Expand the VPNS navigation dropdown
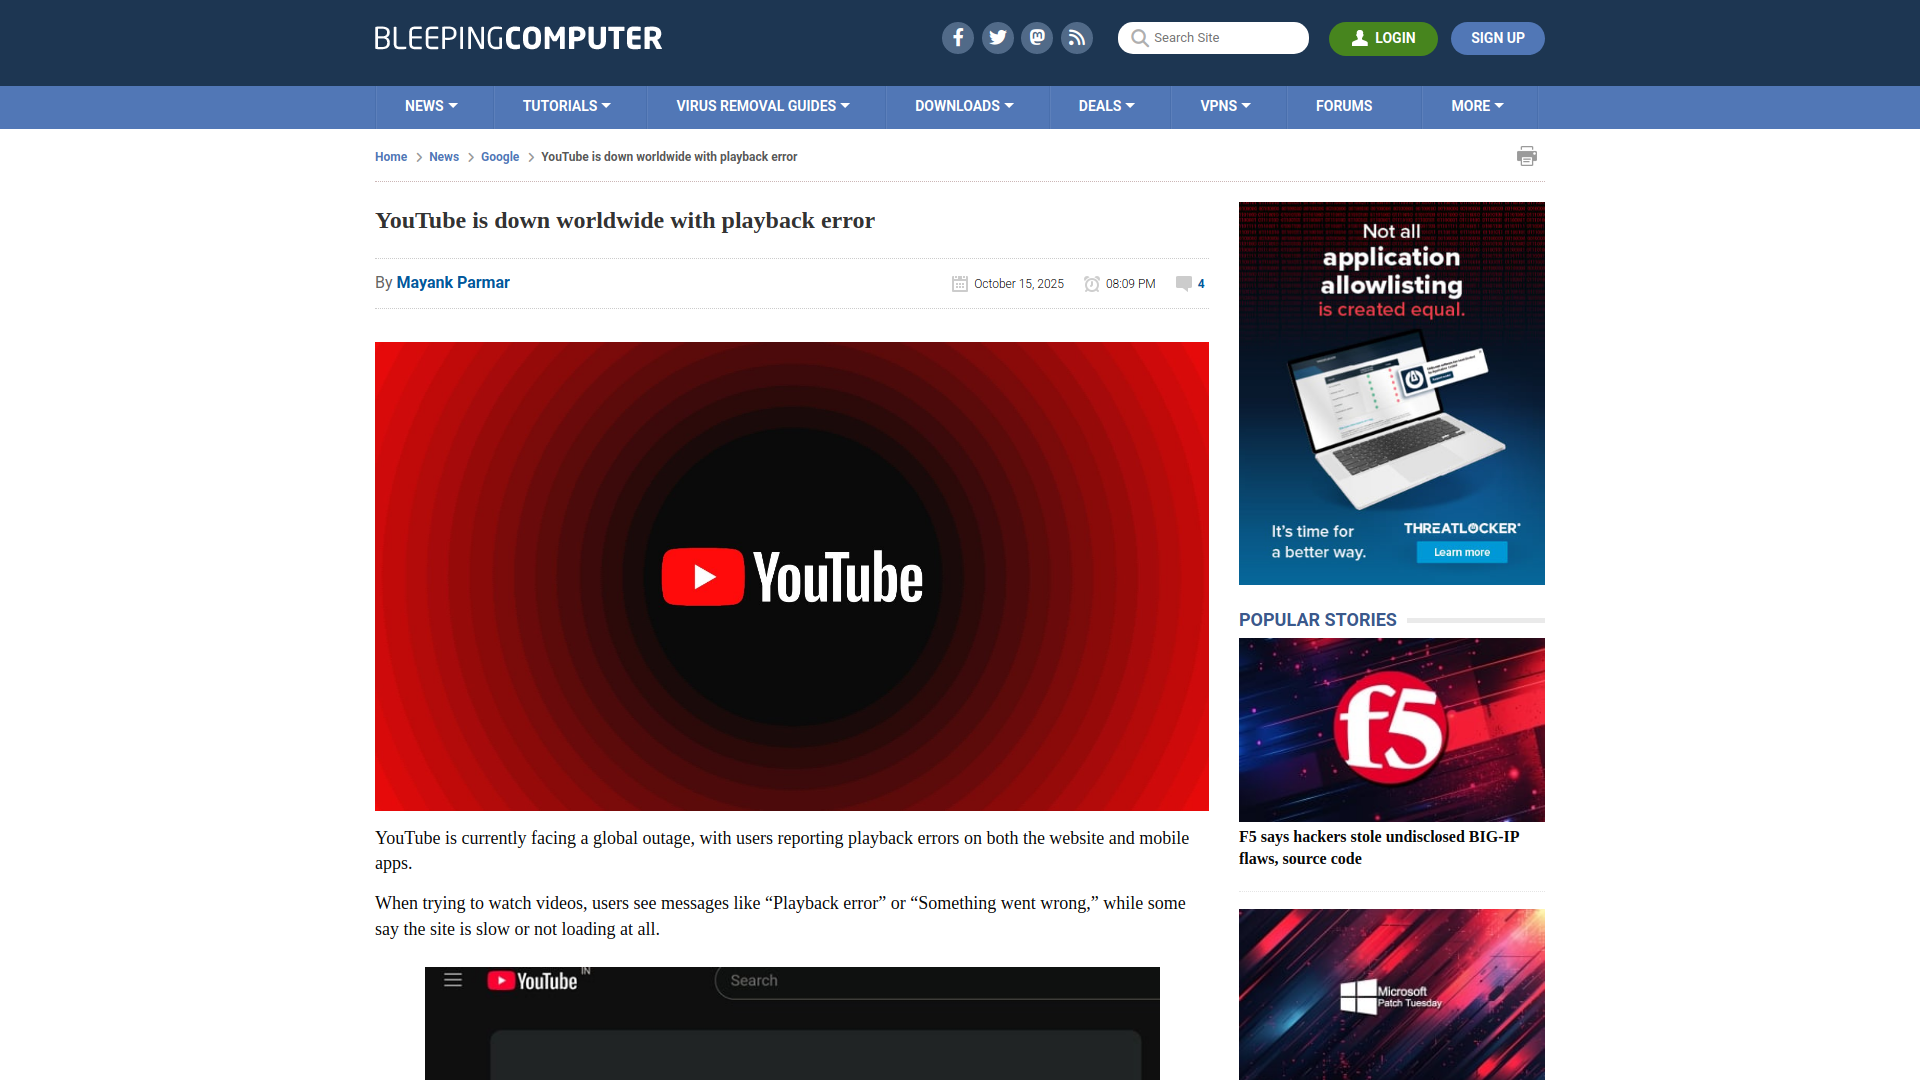Screen dimensions: 1920x1080 [x=1226, y=106]
